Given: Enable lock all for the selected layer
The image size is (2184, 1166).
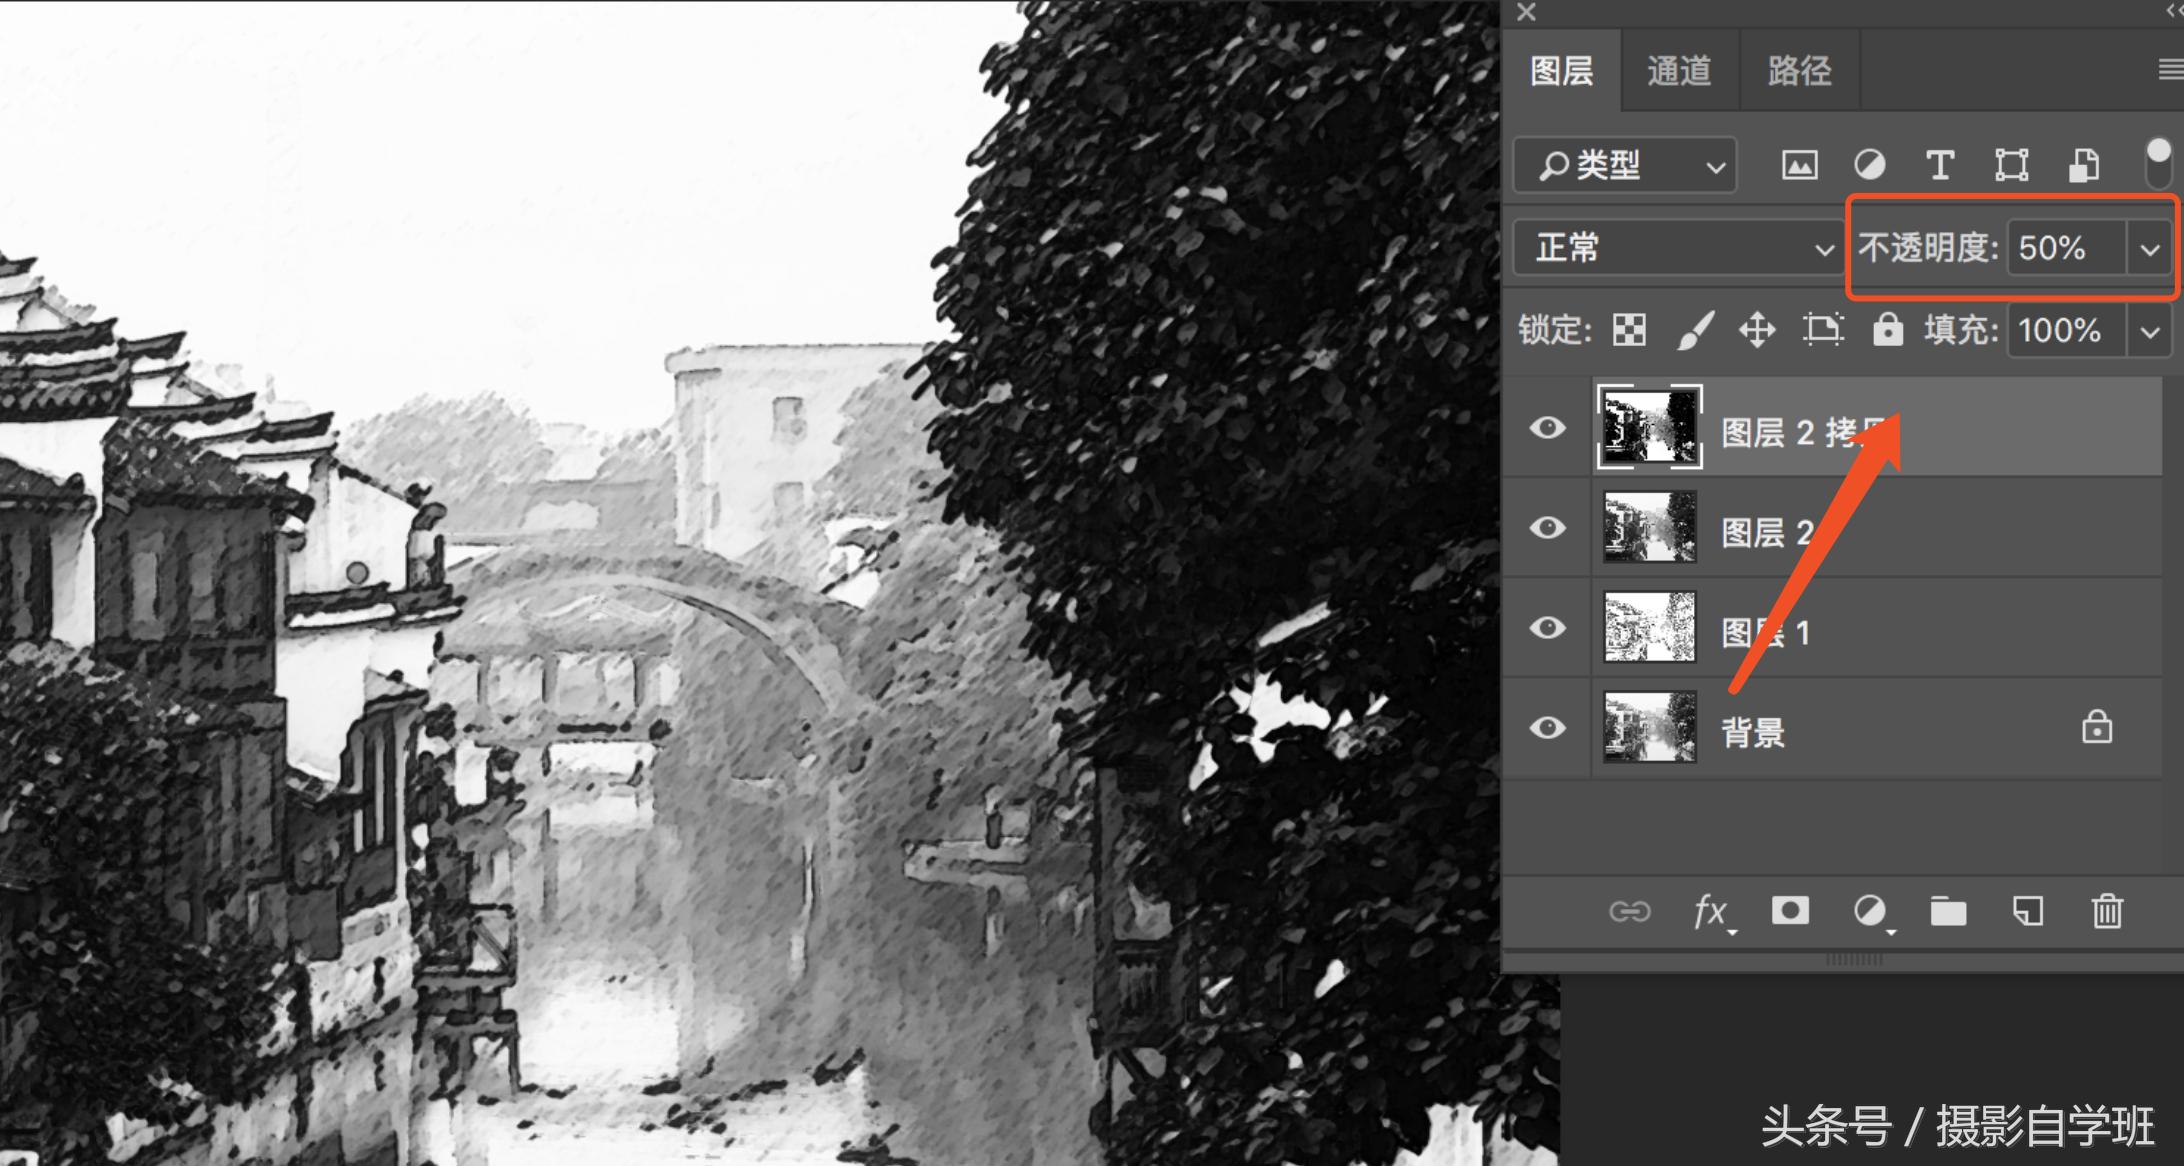Looking at the screenshot, I should (x=1888, y=330).
